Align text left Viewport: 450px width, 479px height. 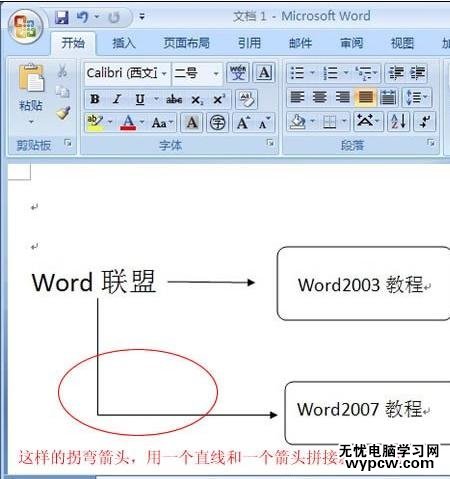[297, 97]
